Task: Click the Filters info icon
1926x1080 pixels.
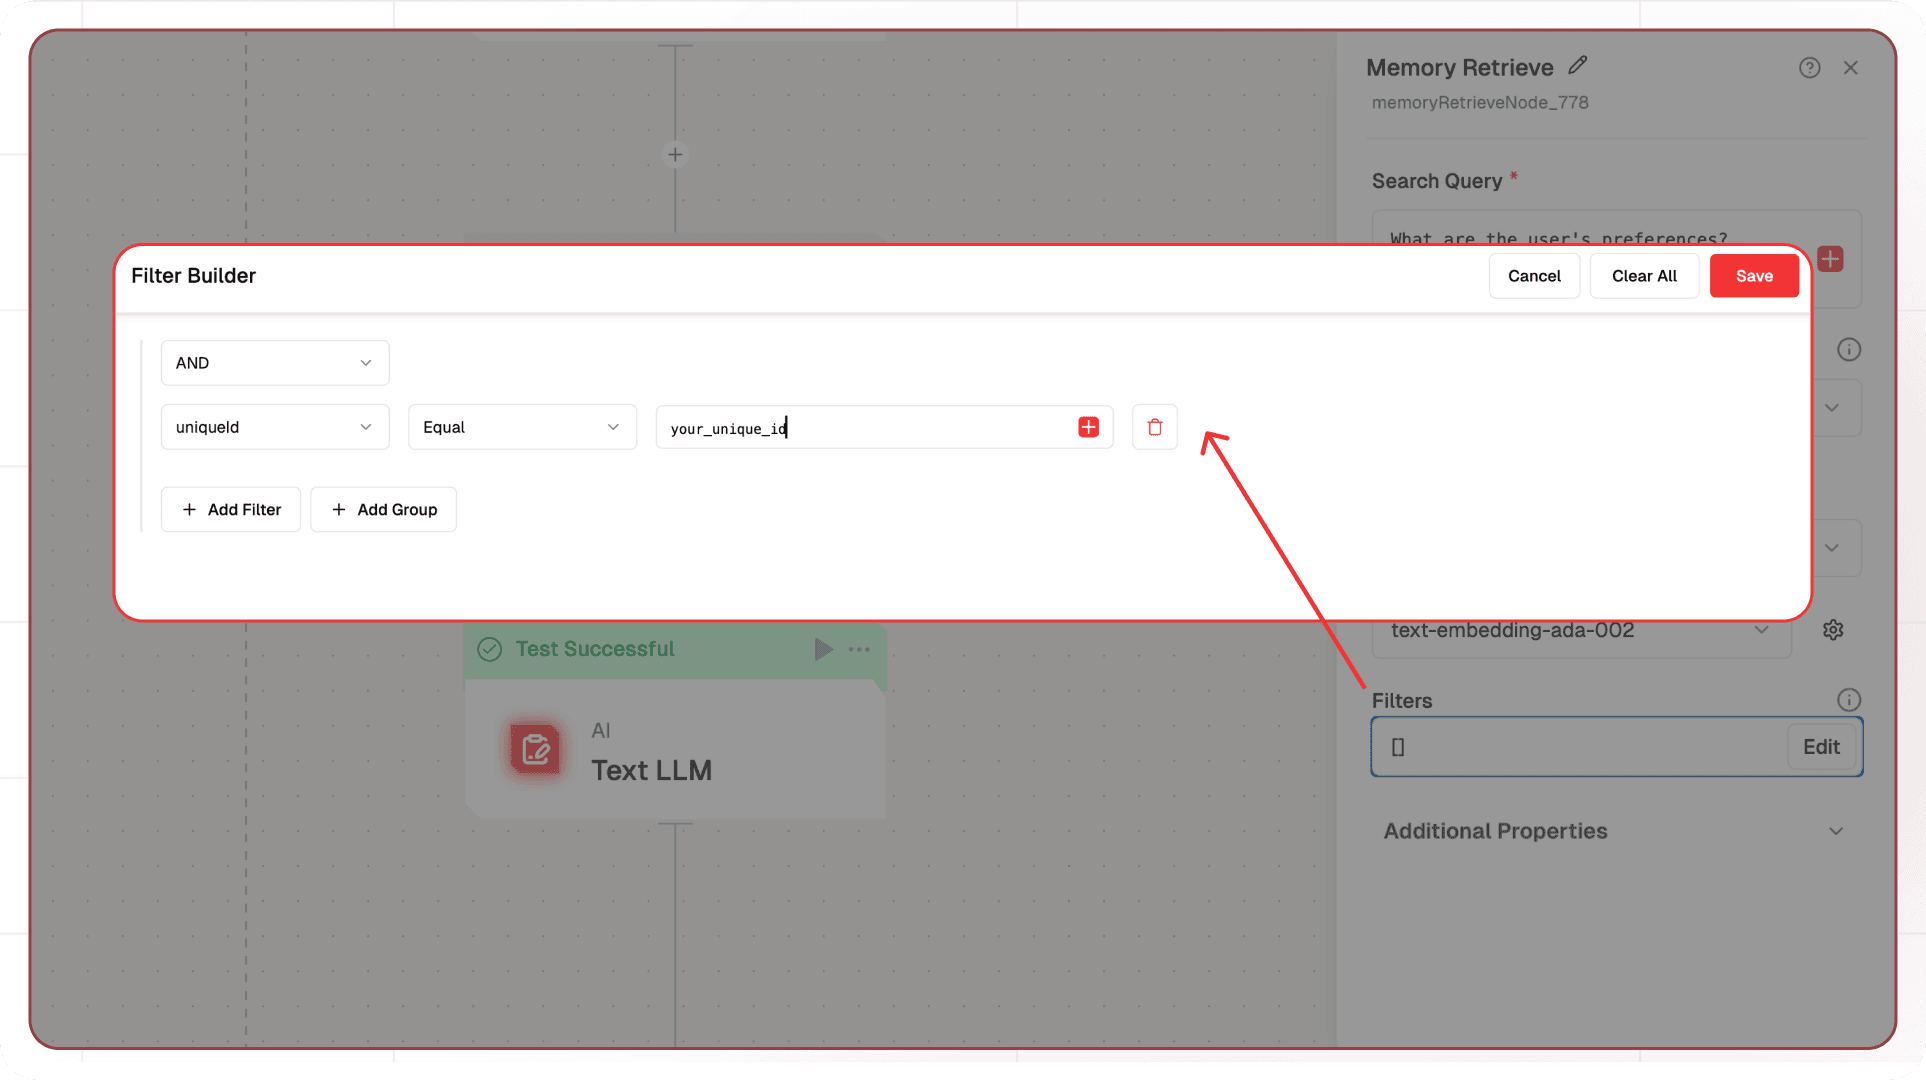Action: [1848, 700]
